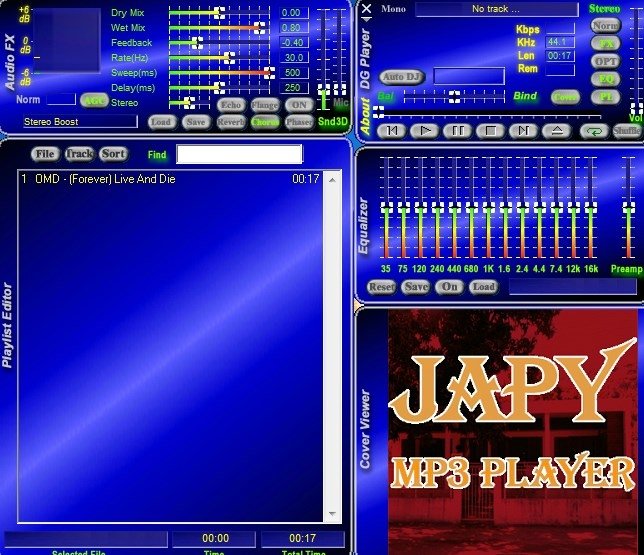Toggle the Equalizer On button

pos(449,287)
